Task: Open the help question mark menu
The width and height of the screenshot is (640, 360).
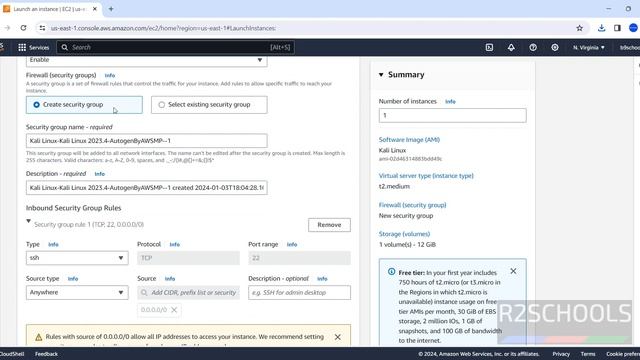Action: 533,47
